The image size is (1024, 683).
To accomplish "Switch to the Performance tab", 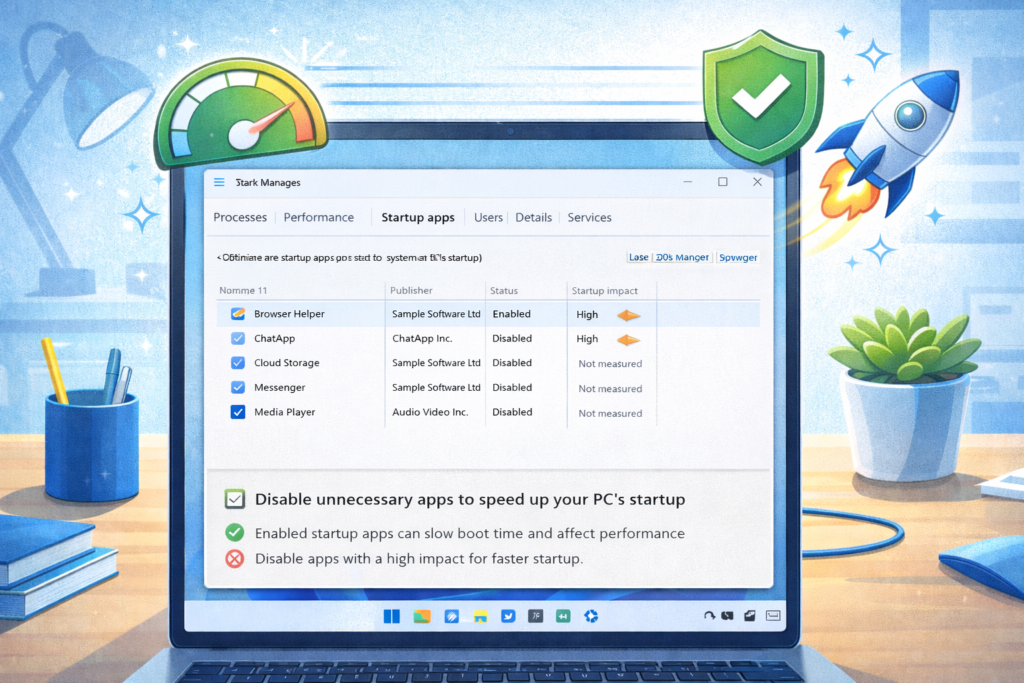I will point(318,217).
